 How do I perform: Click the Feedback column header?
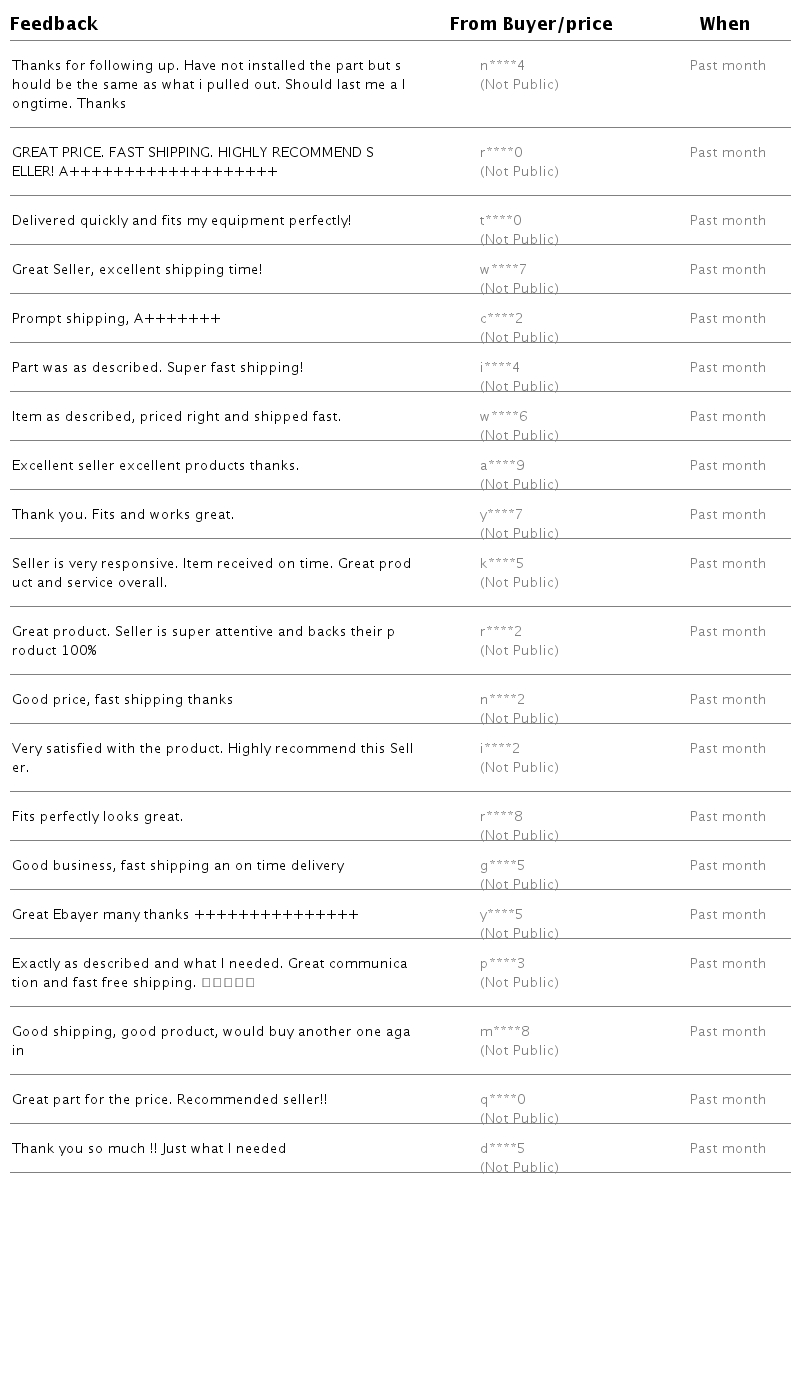tap(54, 24)
